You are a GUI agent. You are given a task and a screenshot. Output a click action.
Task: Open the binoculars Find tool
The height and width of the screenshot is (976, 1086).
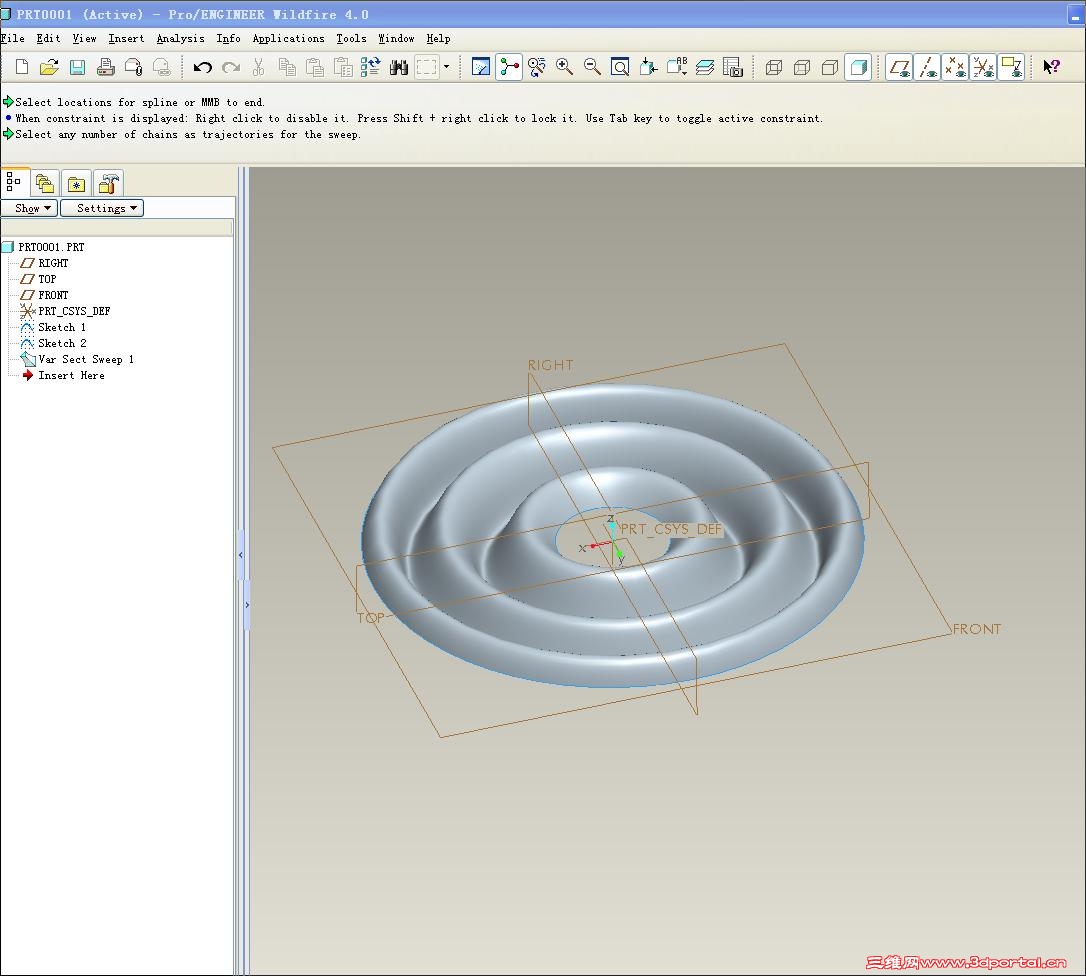click(x=398, y=67)
